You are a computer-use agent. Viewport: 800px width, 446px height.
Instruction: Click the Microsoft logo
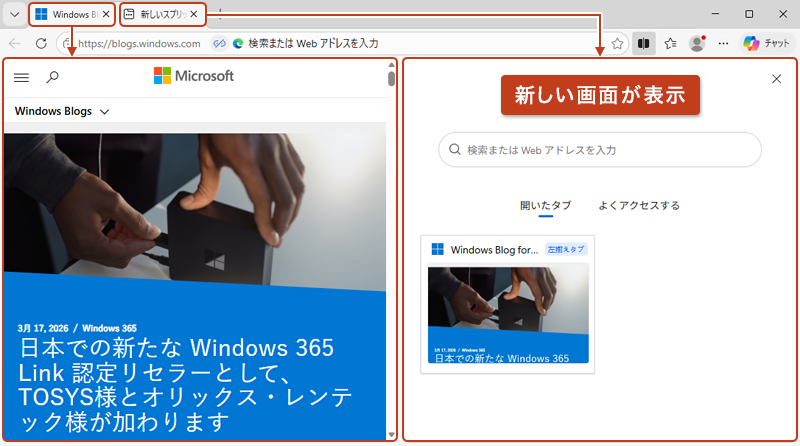click(x=194, y=76)
